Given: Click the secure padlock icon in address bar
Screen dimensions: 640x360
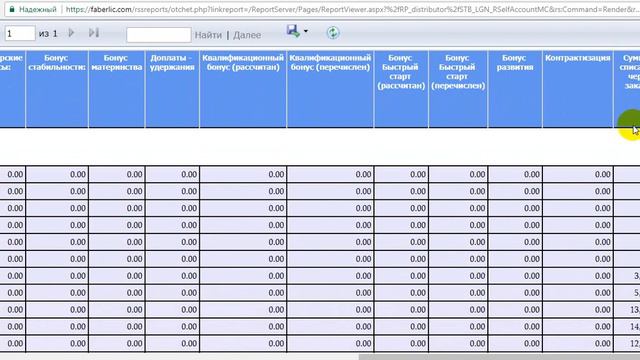Looking at the screenshot, I should point(12,9).
